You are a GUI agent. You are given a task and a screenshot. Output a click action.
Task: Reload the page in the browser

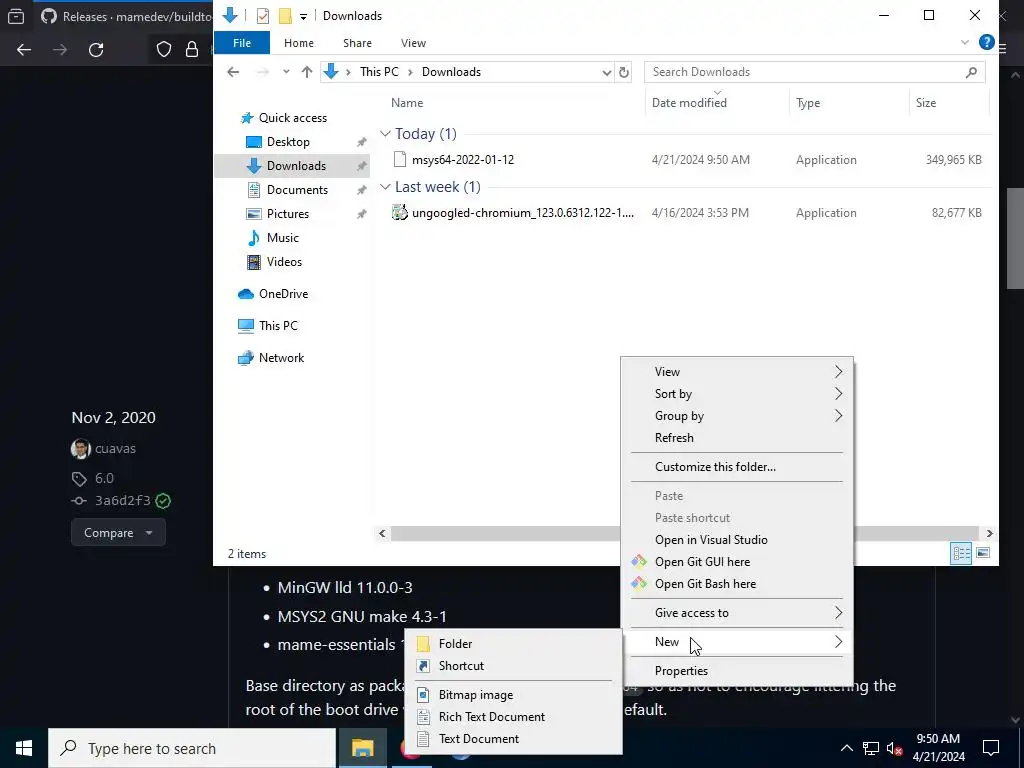(96, 50)
